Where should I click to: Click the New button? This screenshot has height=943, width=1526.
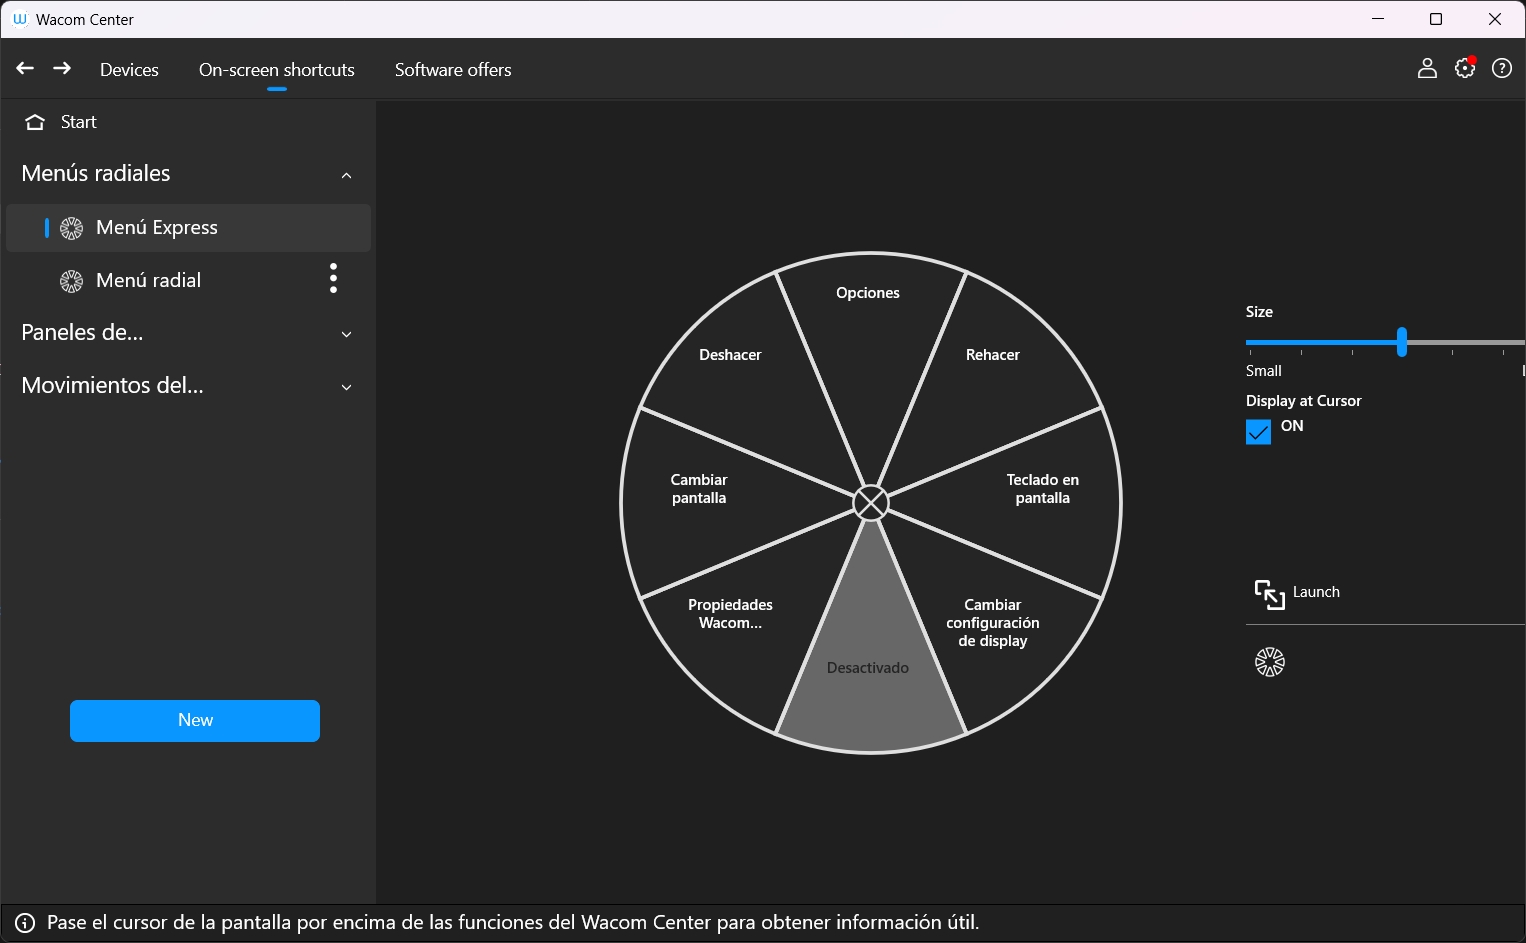click(195, 721)
